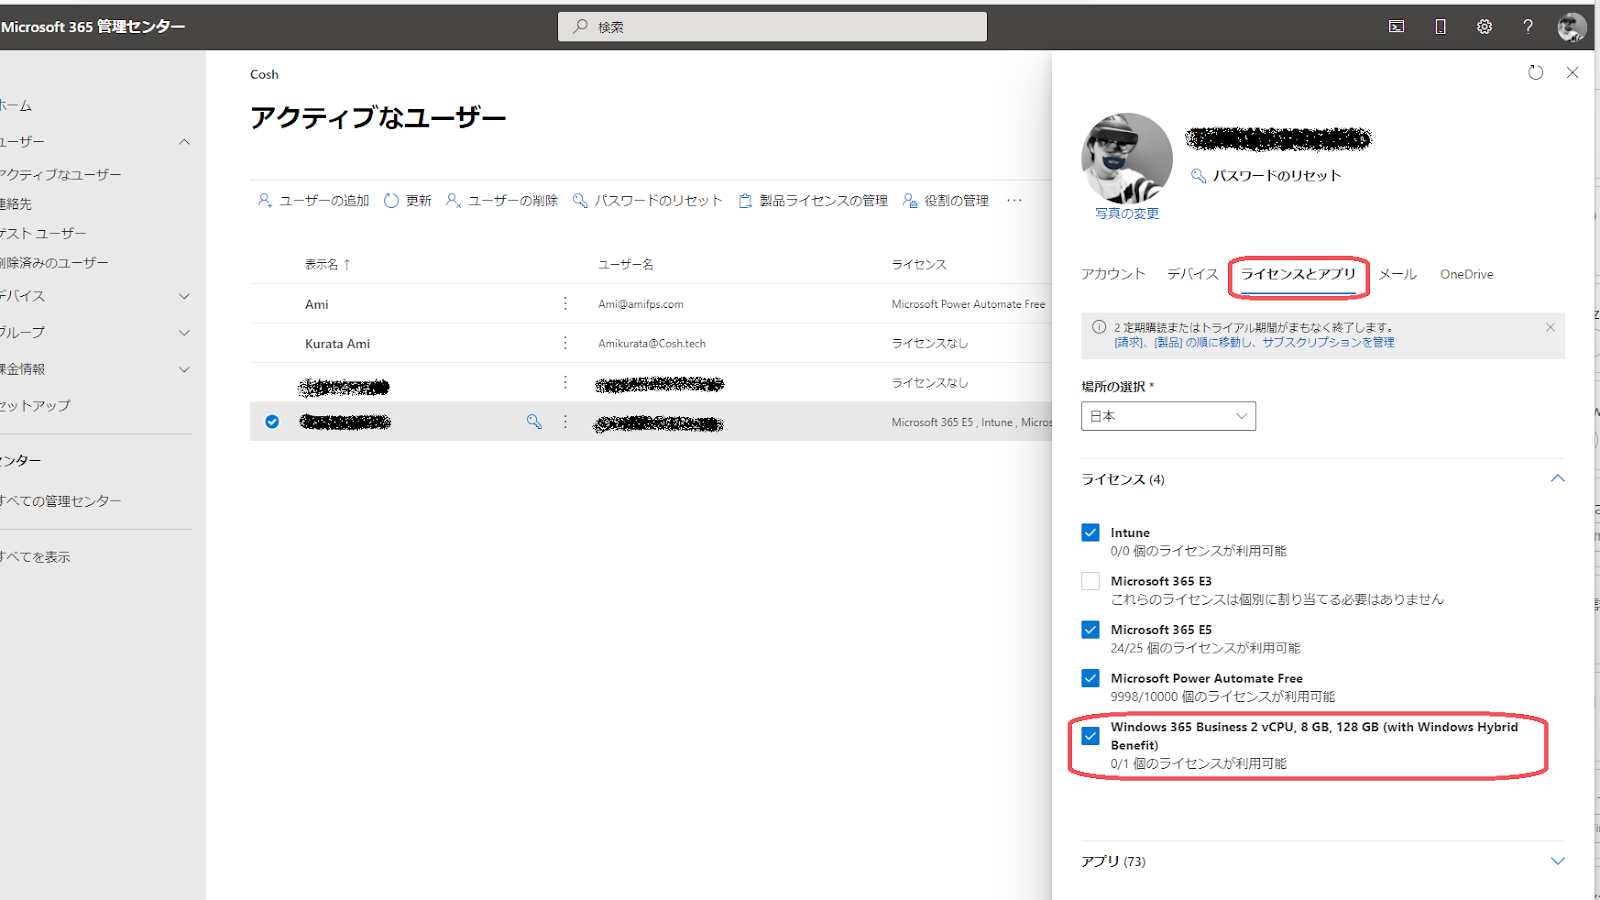The image size is (1600, 900).
Task: Click the ユーザー名 column header
Action: 626,264
